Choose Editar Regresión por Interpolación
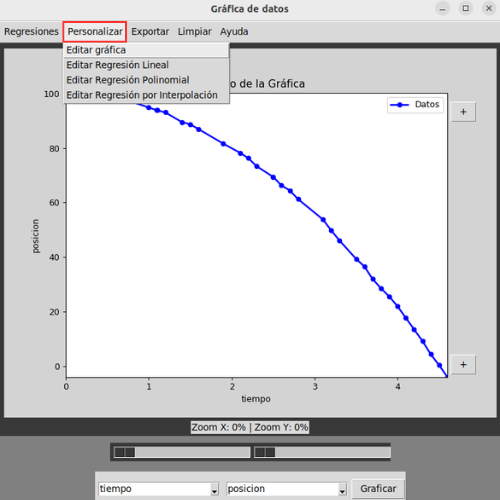This screenshot has width=500, height=500. [x=146, y=95]
